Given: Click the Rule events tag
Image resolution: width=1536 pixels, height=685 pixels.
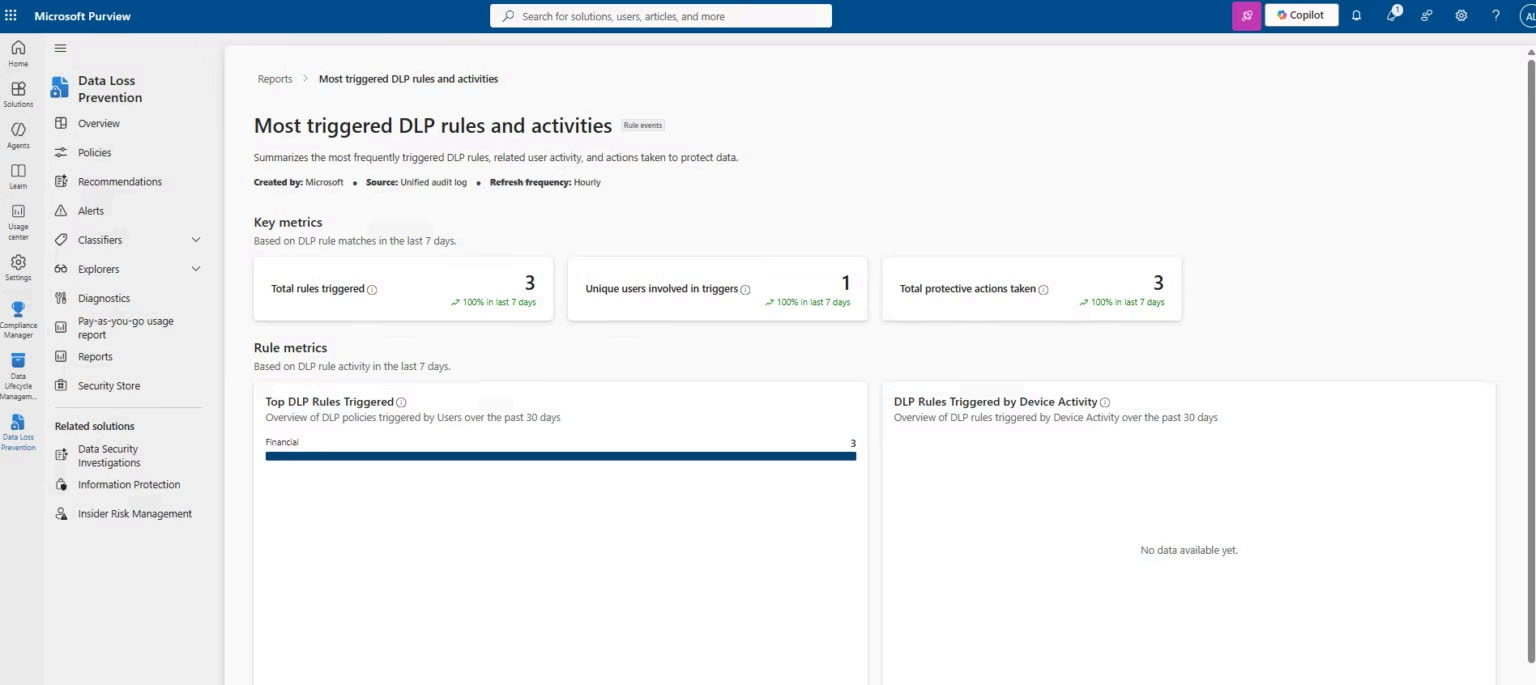Looking at the screenshot, I should point(643,126).
